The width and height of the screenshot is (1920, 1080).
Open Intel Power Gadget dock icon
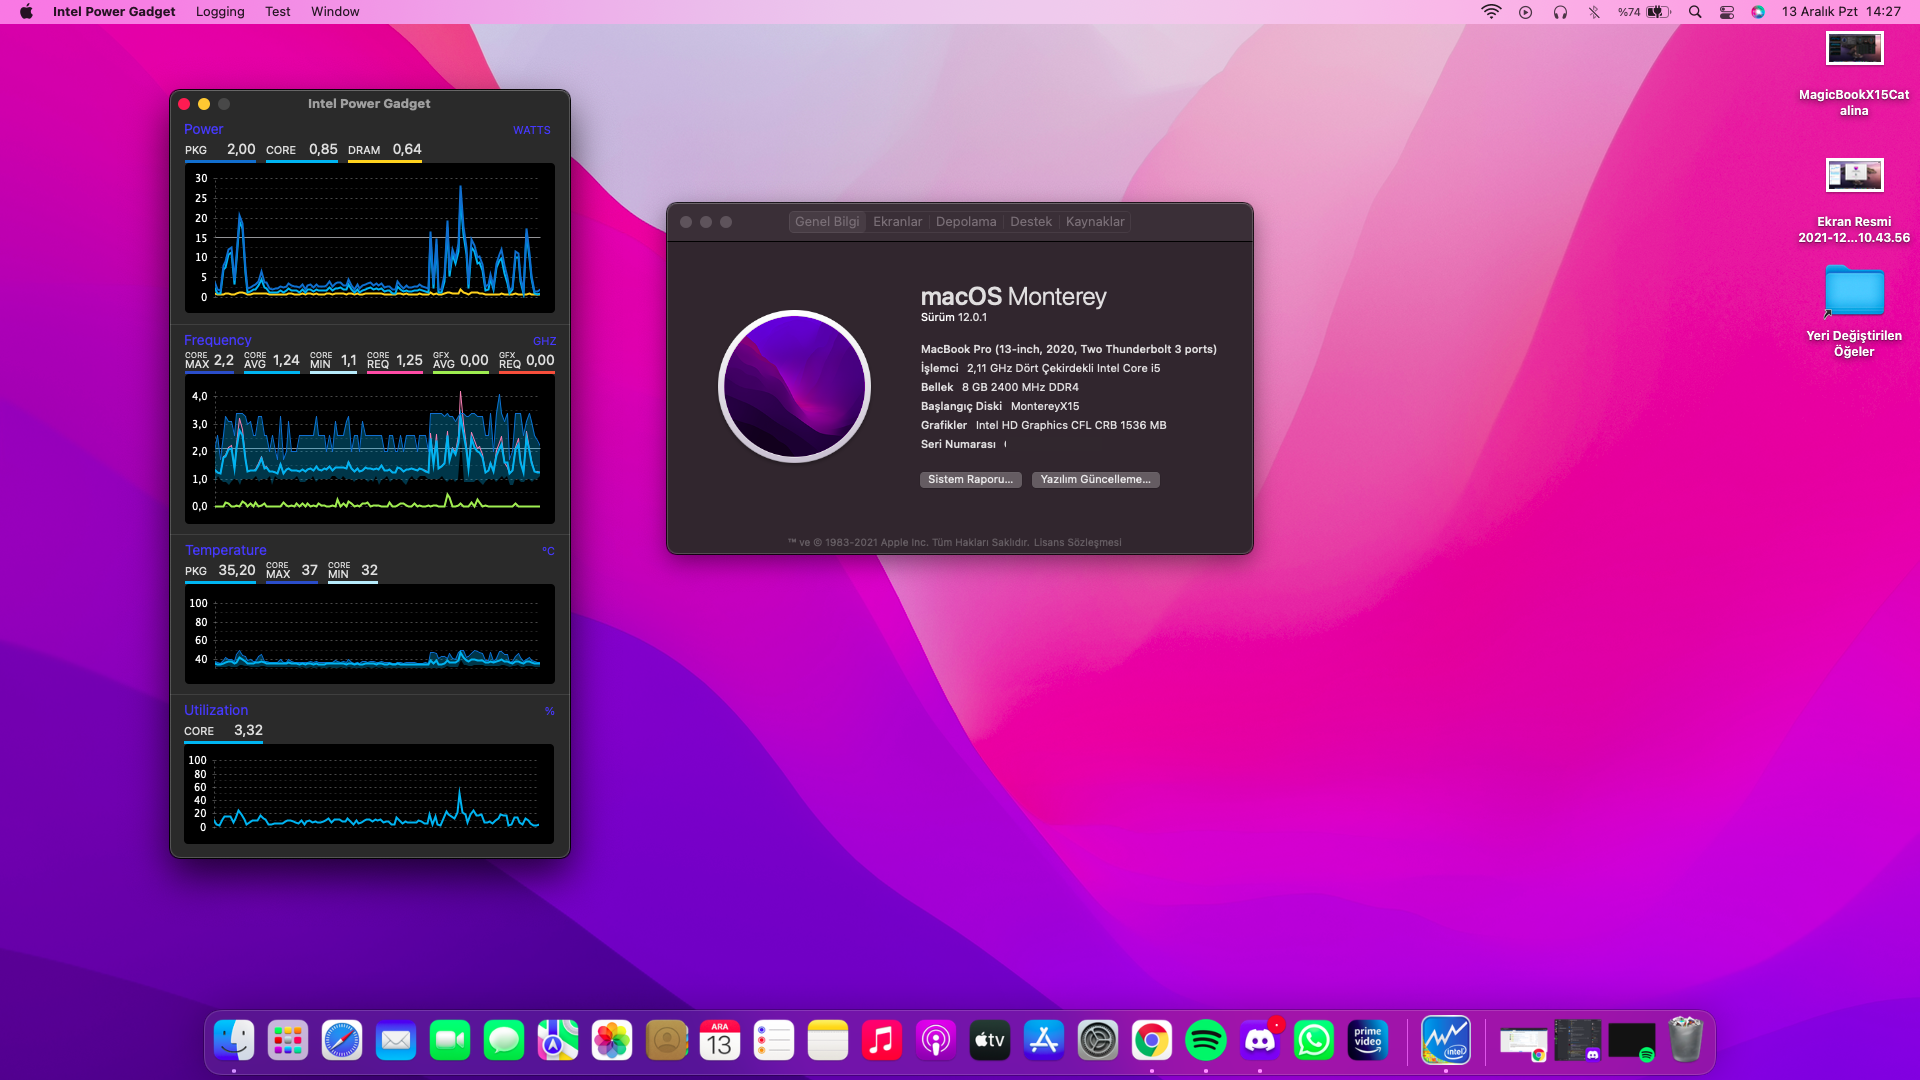click(x=1445, y=1041)
